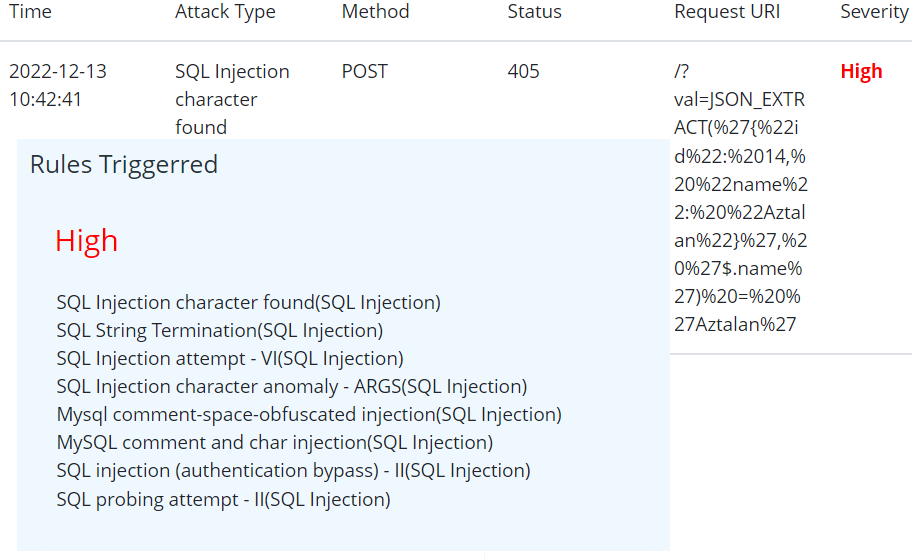The height and width of the screenshot is (560, 912).
Task: Click SQL injection (authentication bypass) - II rule
Action: pyautogui.click(x=293, y=470)
